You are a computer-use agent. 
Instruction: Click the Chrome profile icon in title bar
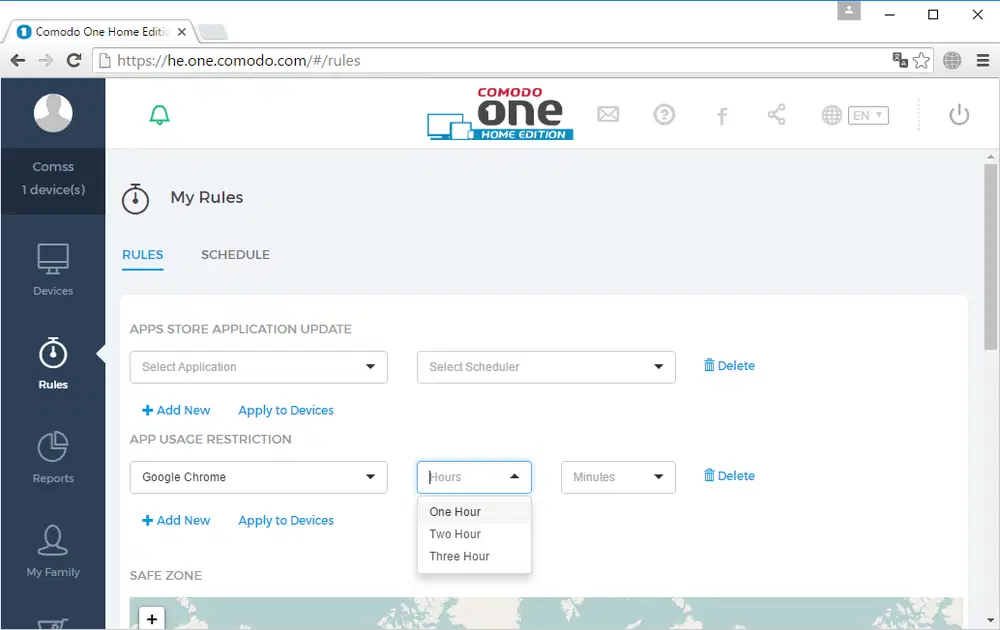[849, 11]
